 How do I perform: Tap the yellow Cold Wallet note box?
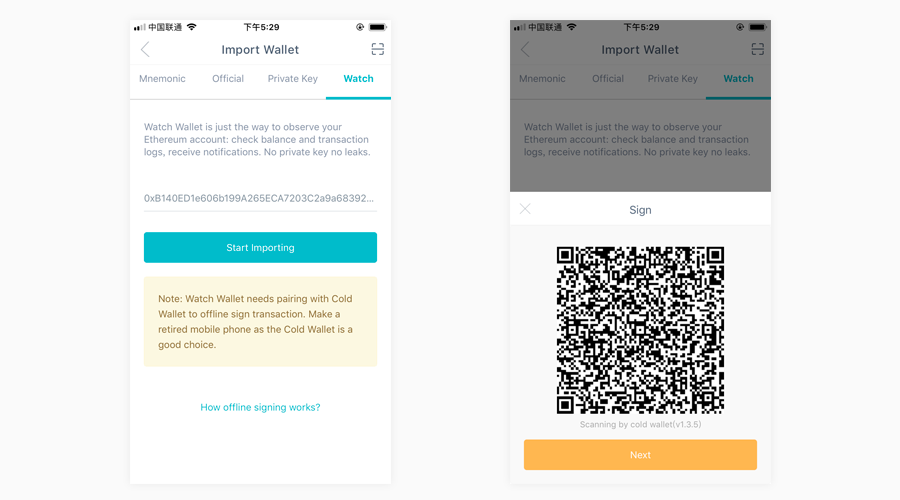pos(260,321)
